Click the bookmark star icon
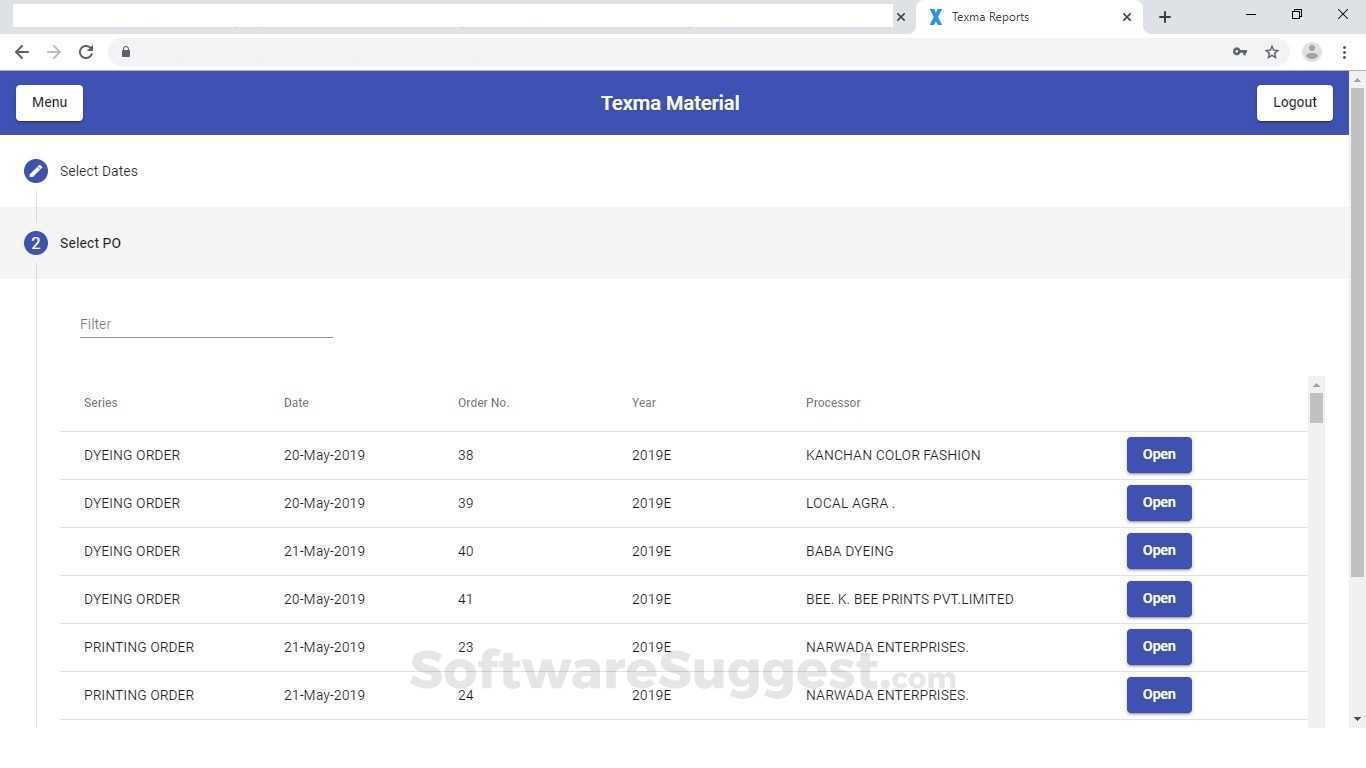1366x768 pixels. (x=1272, y=51)
